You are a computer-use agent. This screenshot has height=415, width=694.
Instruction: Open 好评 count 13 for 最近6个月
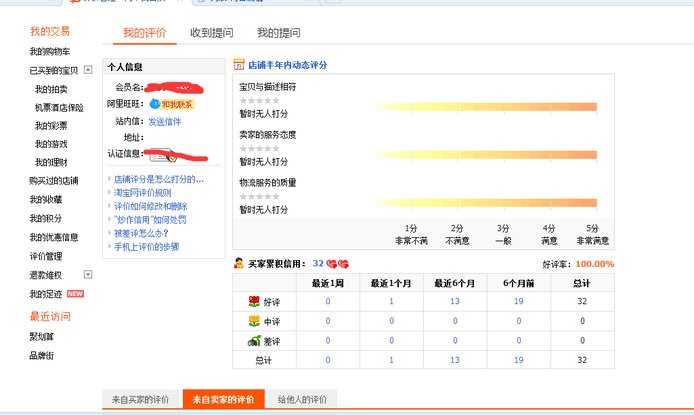(455, 301)
